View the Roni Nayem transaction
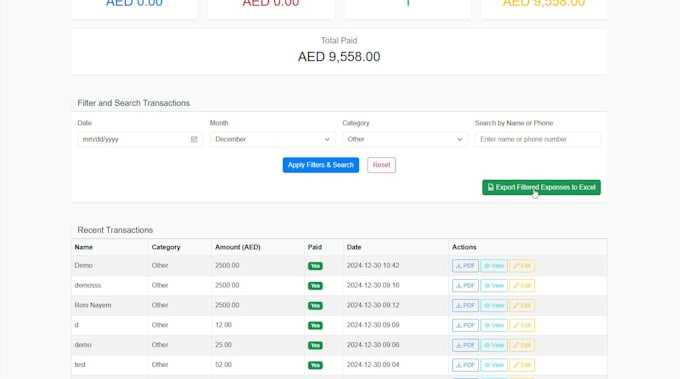 494,305
